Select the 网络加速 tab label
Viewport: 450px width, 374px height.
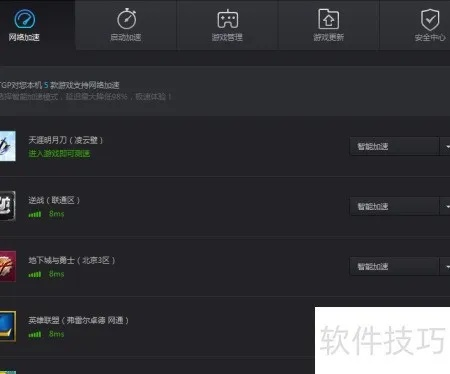24,37
